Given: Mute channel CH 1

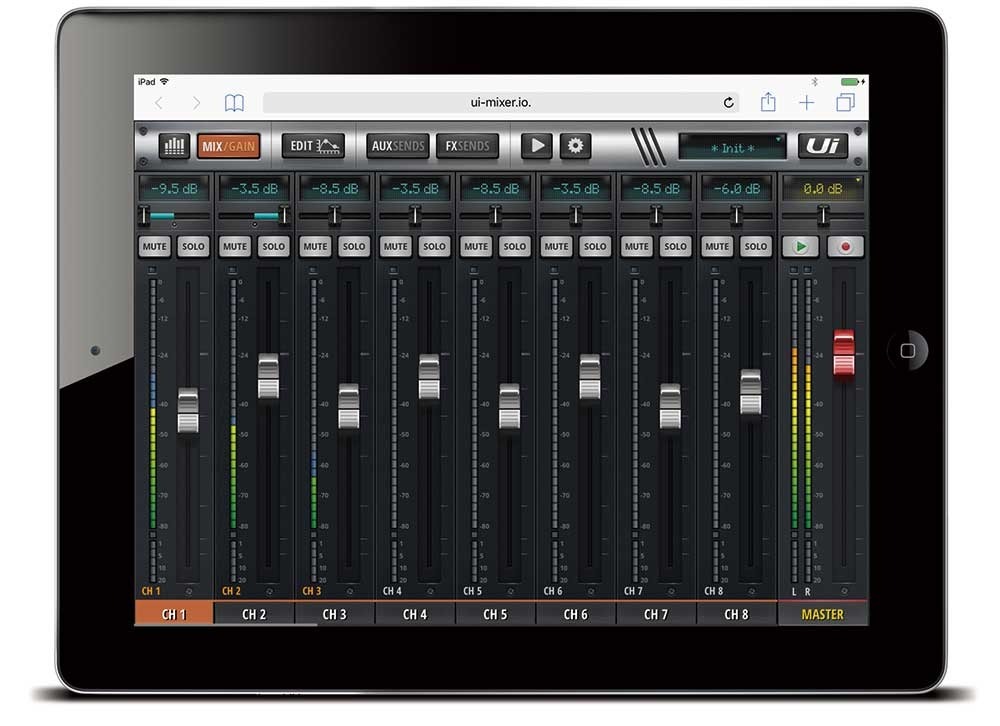Looking at the screenshot, I should [x=153, y=246].
